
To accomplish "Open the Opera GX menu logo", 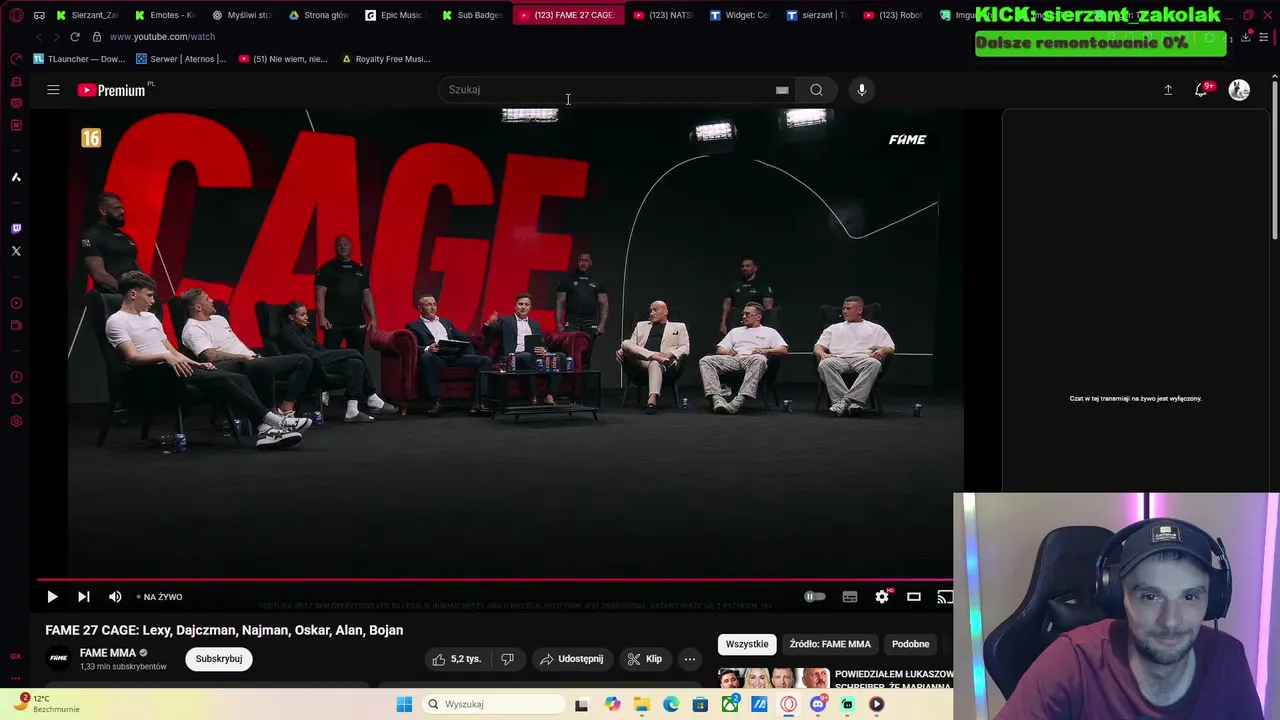I will click(16, 15).
